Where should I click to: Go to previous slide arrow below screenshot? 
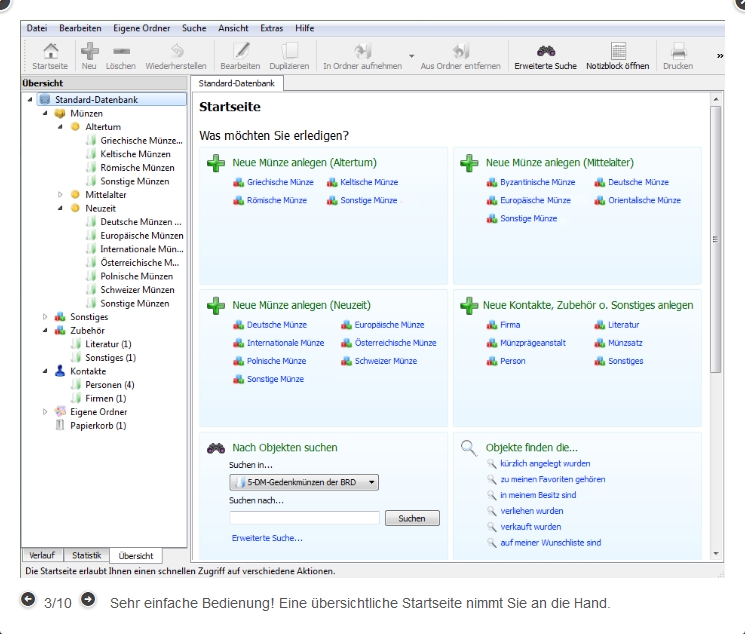(28, 600)
